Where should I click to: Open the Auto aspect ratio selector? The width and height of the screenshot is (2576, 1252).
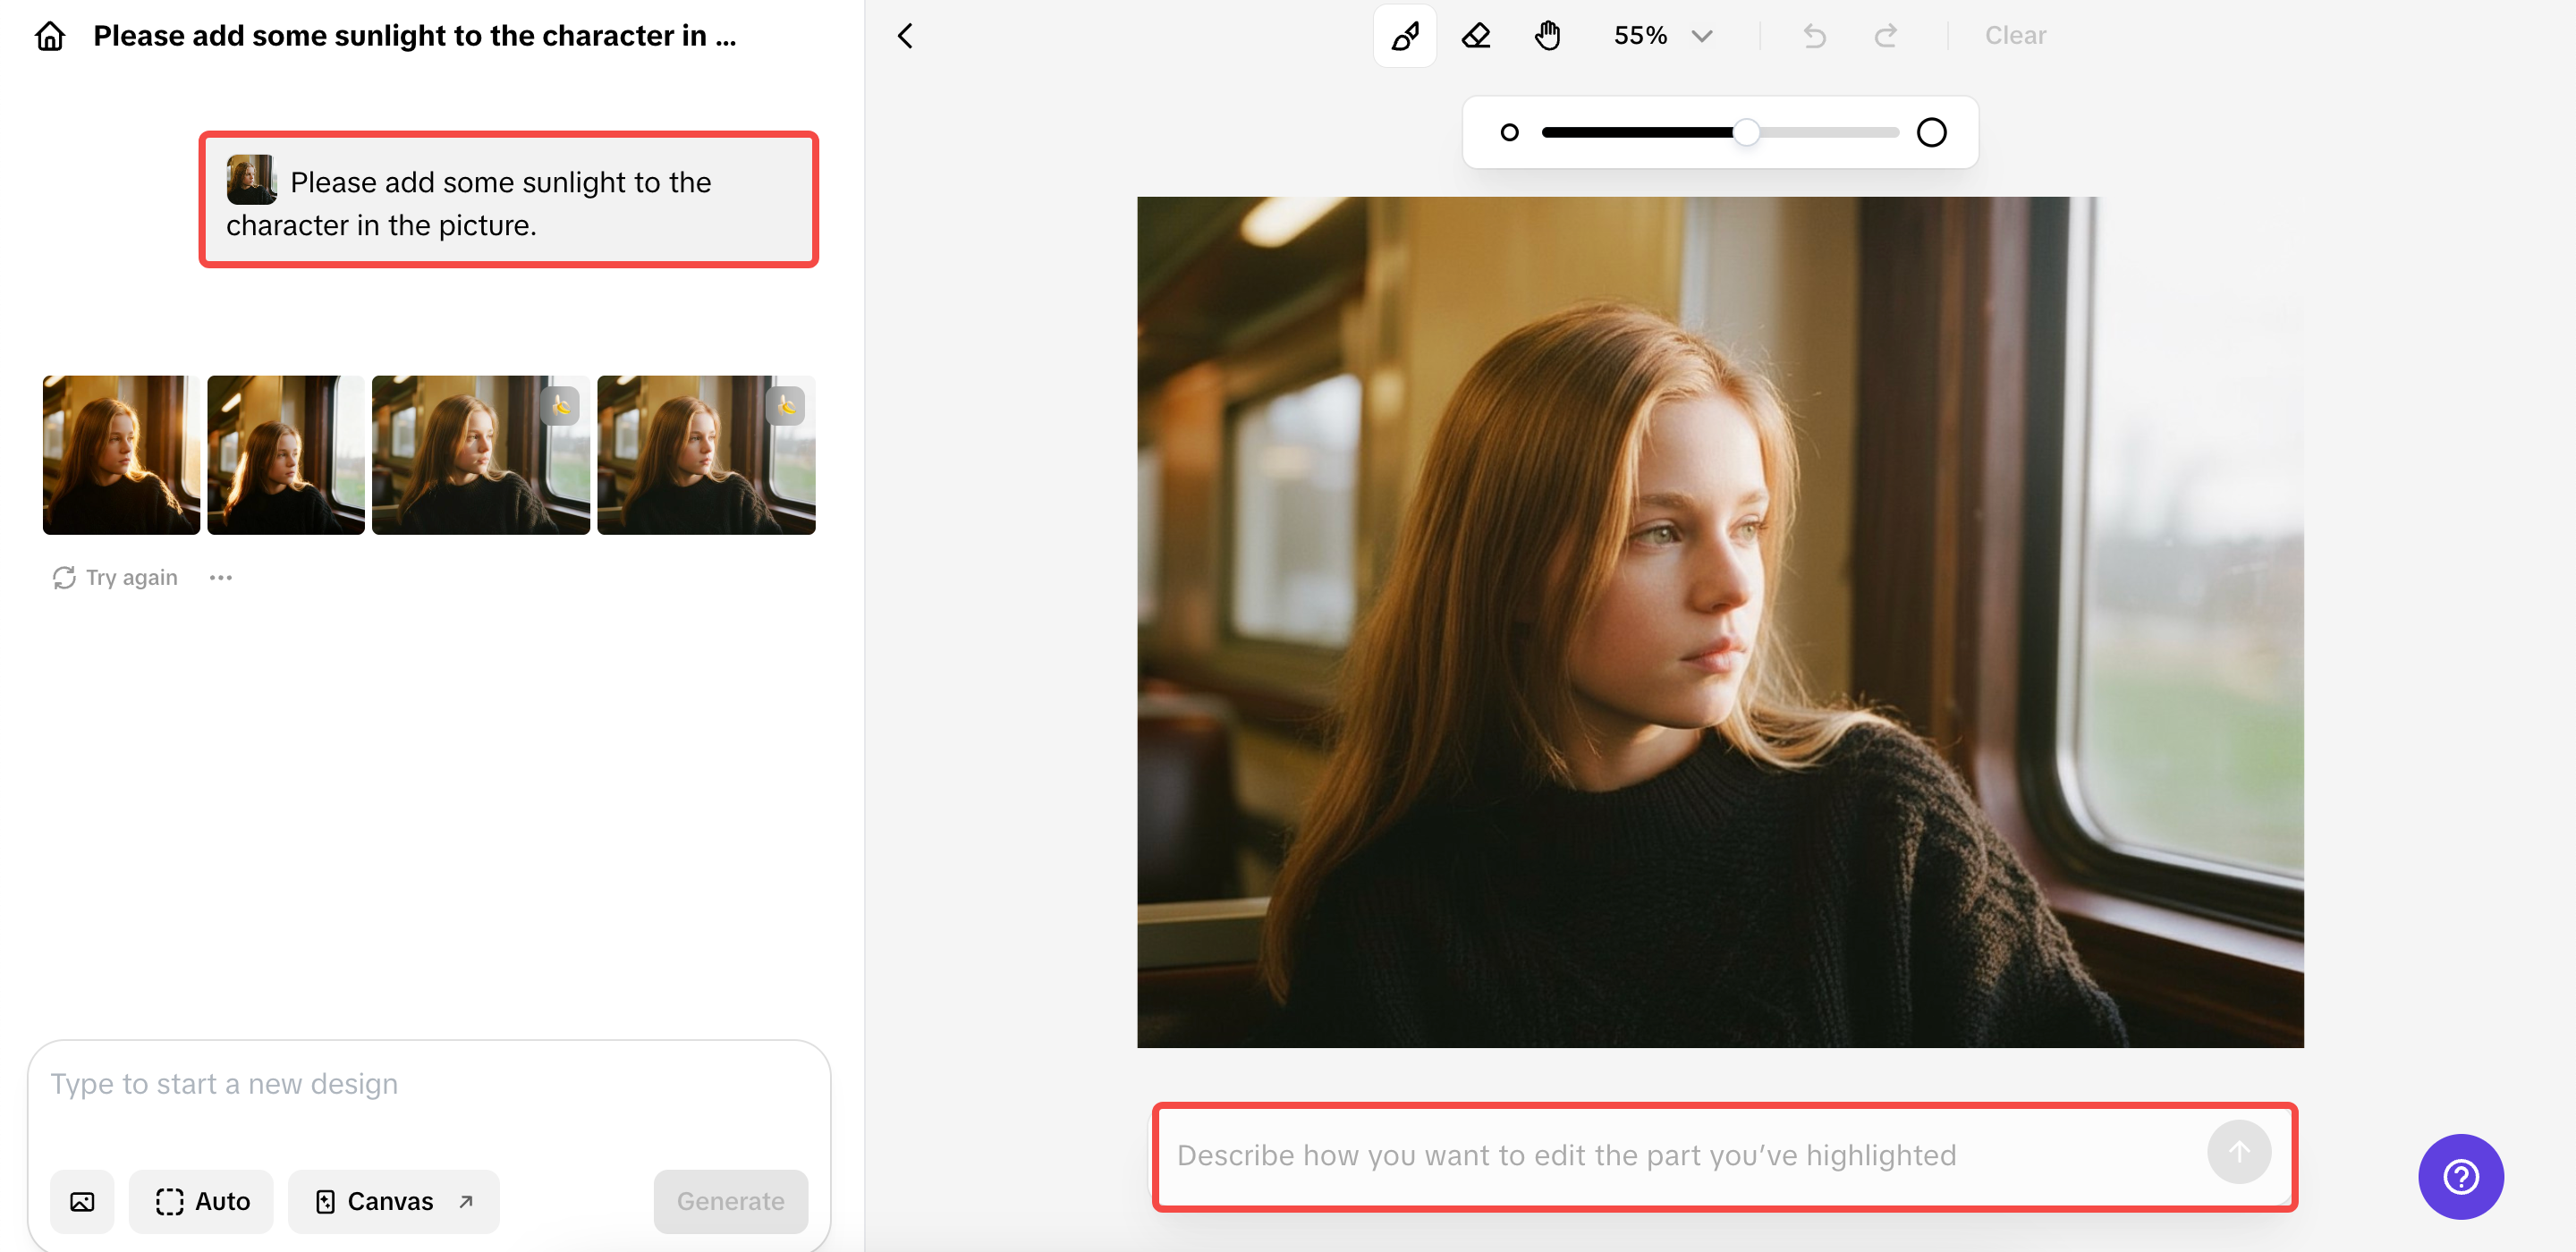[200, 1201]
